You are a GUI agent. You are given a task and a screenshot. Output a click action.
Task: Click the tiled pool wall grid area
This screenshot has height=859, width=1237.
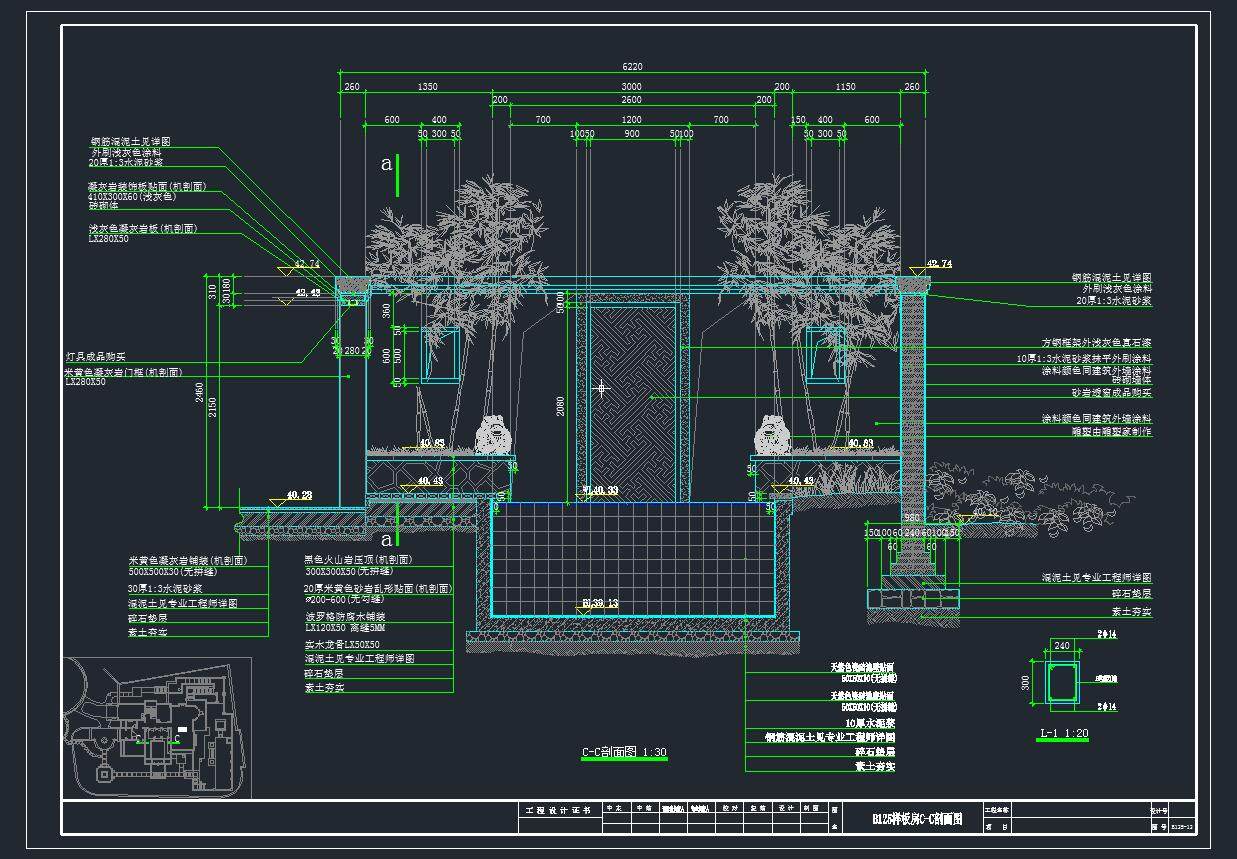(x=632, y=558)
